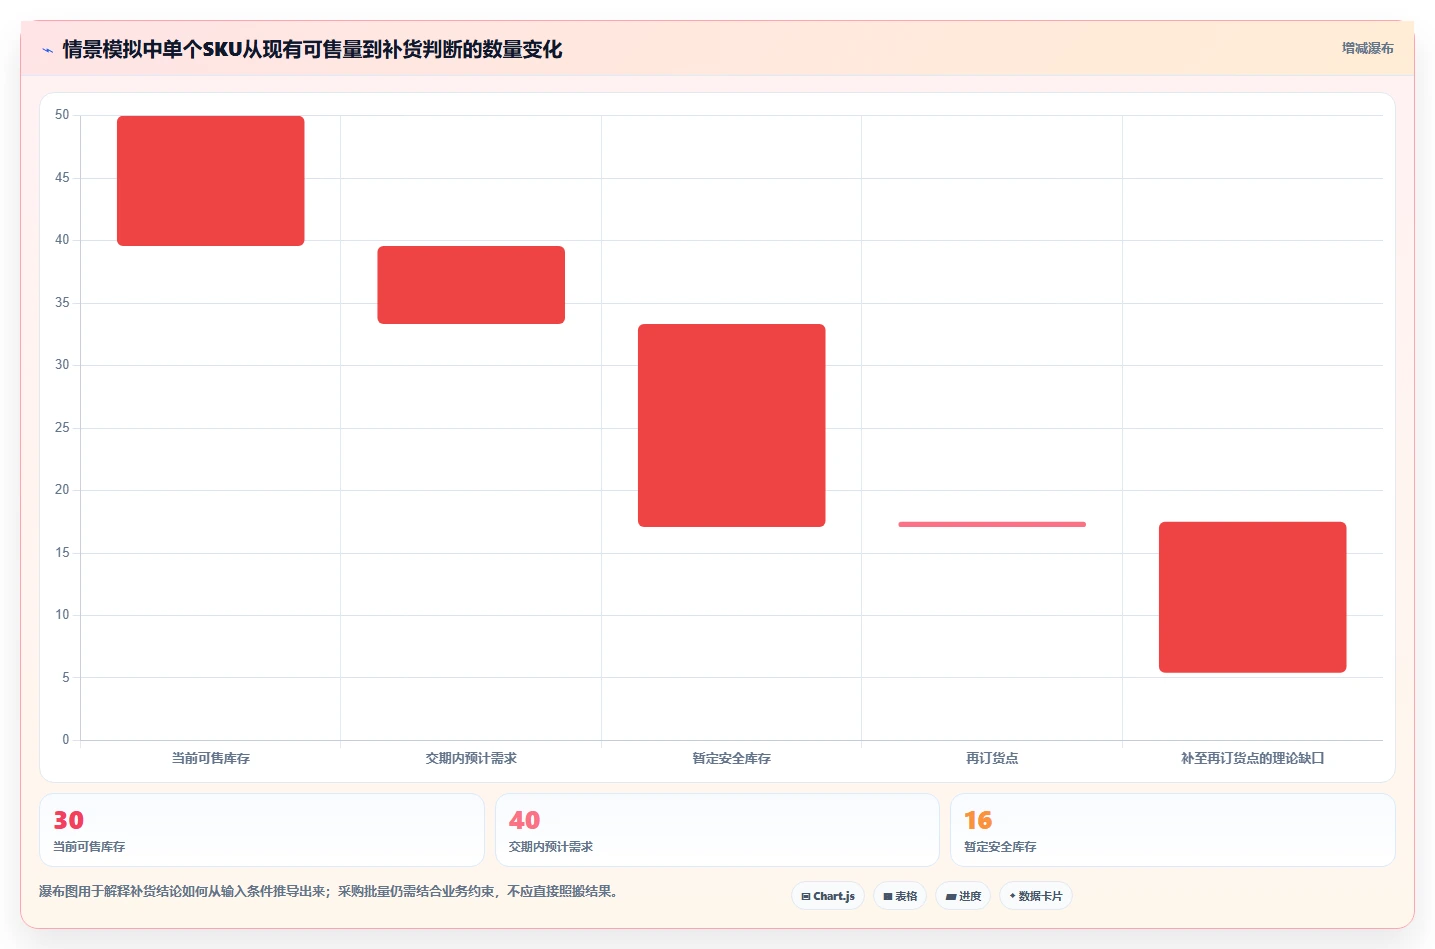Click the 交期内预计需求 waterfall bar
Screen dimensions: 1435x949
[x=471, y=285]
